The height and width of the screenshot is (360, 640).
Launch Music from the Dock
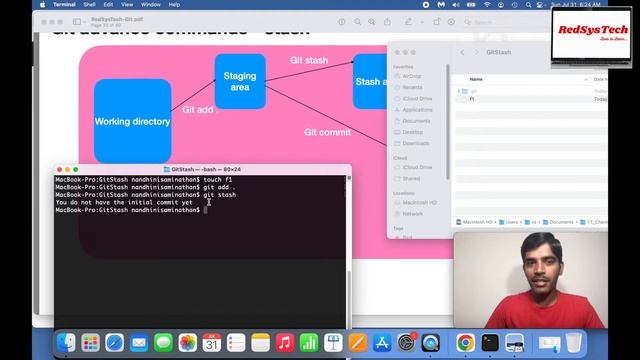click(285, 343)
